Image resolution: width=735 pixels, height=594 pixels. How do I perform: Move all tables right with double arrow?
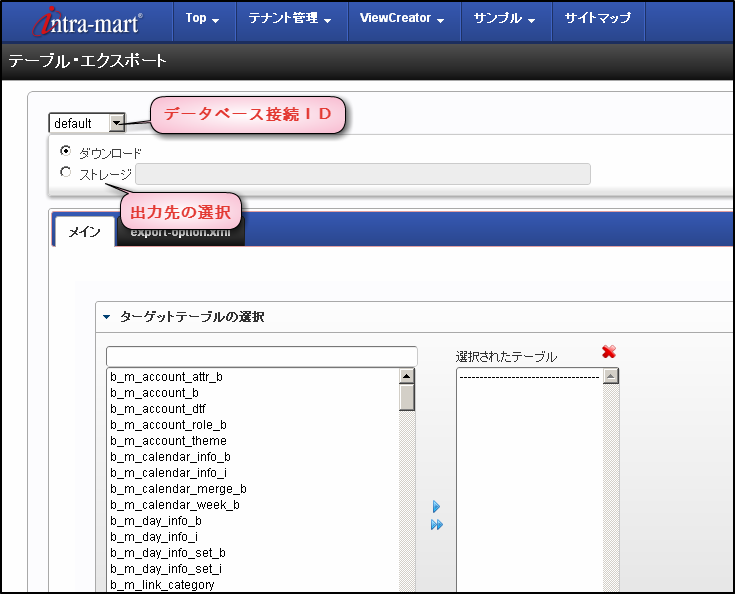click(x=436, y=525)
